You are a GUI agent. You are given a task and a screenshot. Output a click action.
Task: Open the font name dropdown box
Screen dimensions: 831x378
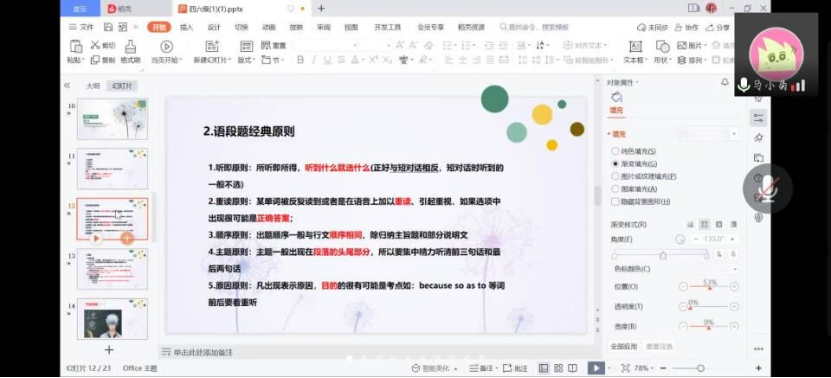326,46
